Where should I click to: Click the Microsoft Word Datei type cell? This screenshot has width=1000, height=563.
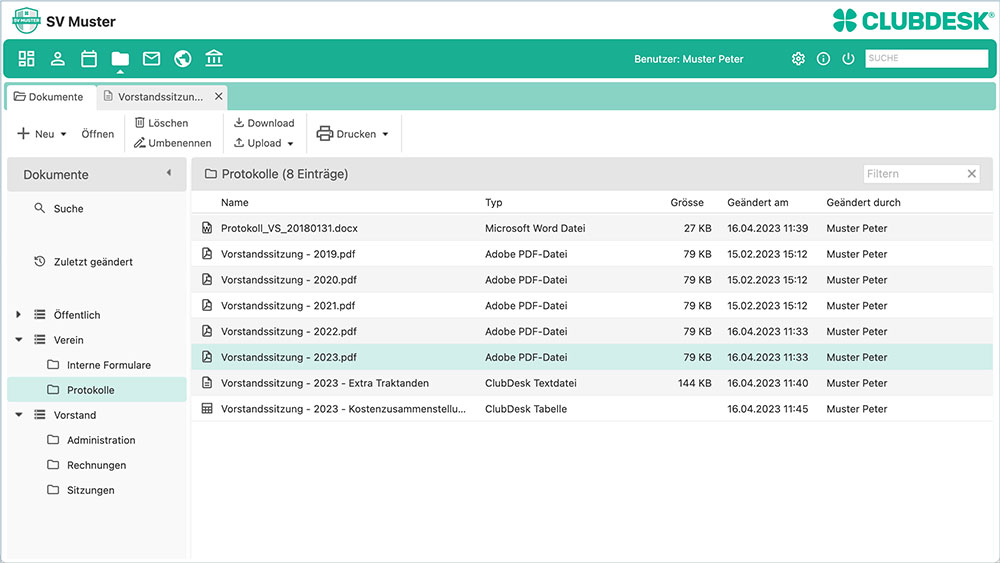tap(535, 228)
